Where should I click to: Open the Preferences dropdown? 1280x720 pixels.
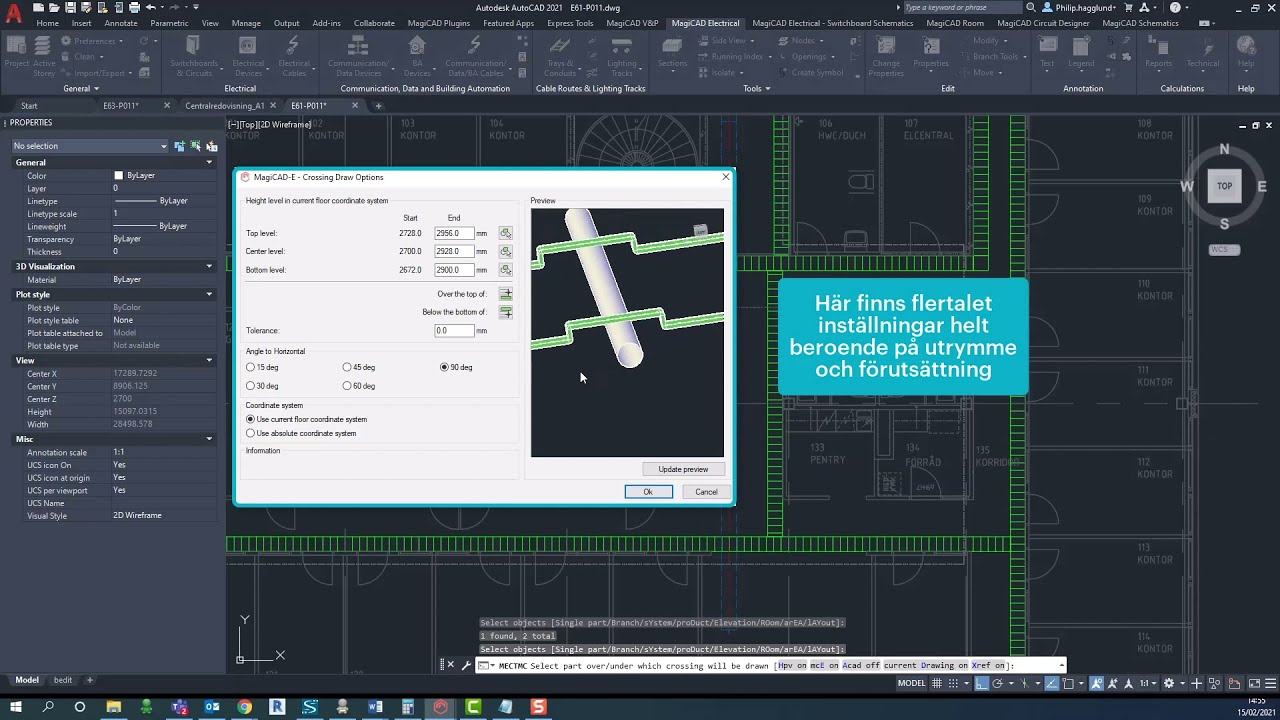[x=93, y=41]
